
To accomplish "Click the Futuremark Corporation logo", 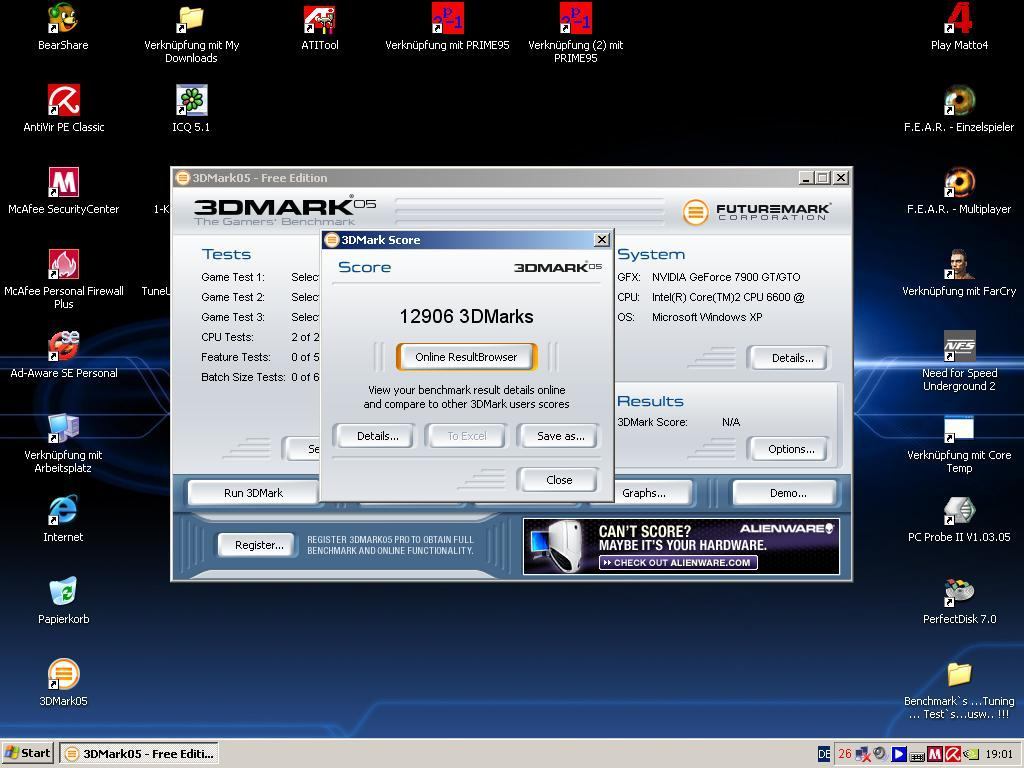I will click(757, 212).
